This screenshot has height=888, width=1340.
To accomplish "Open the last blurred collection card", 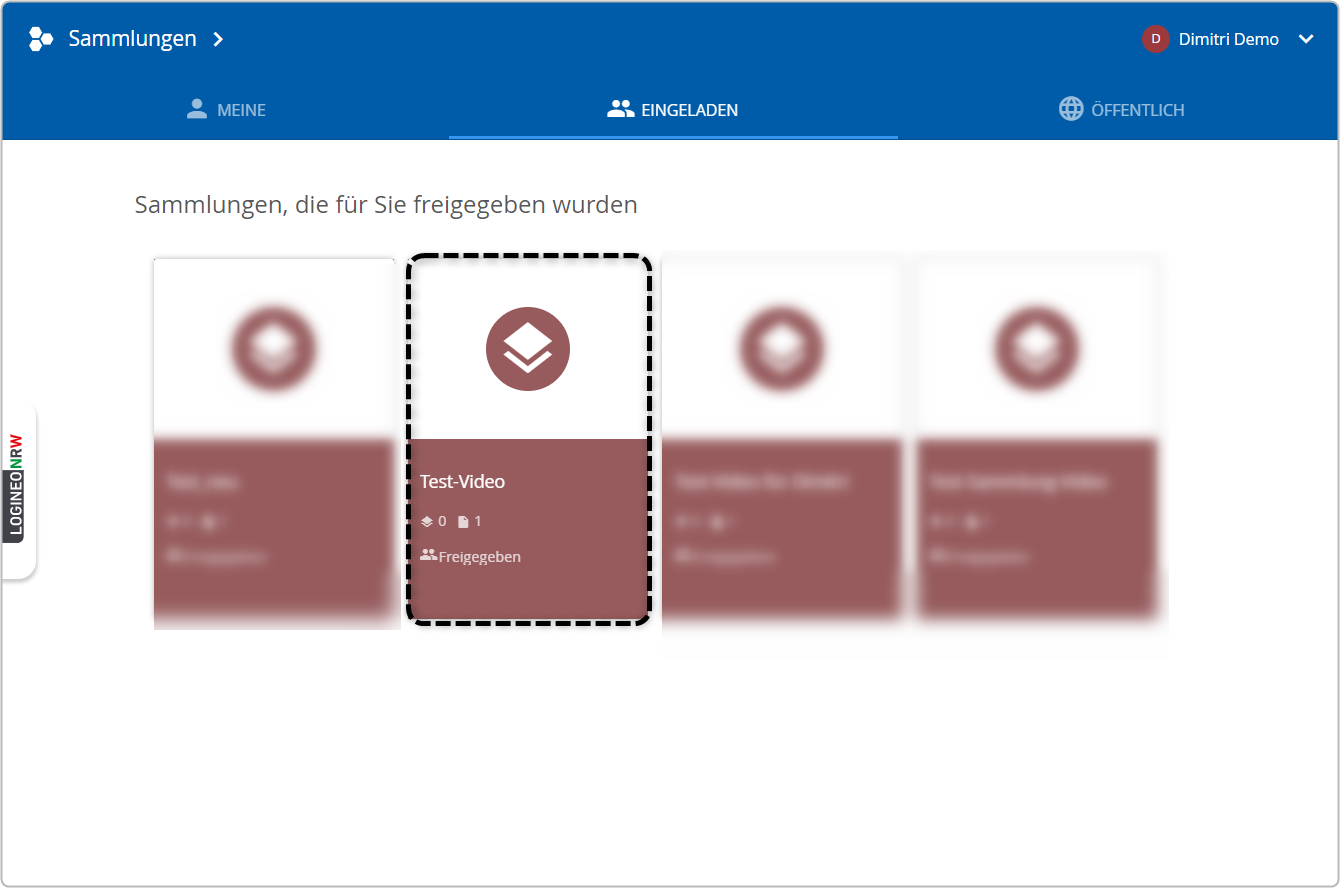I will [x=1037, y=440].
